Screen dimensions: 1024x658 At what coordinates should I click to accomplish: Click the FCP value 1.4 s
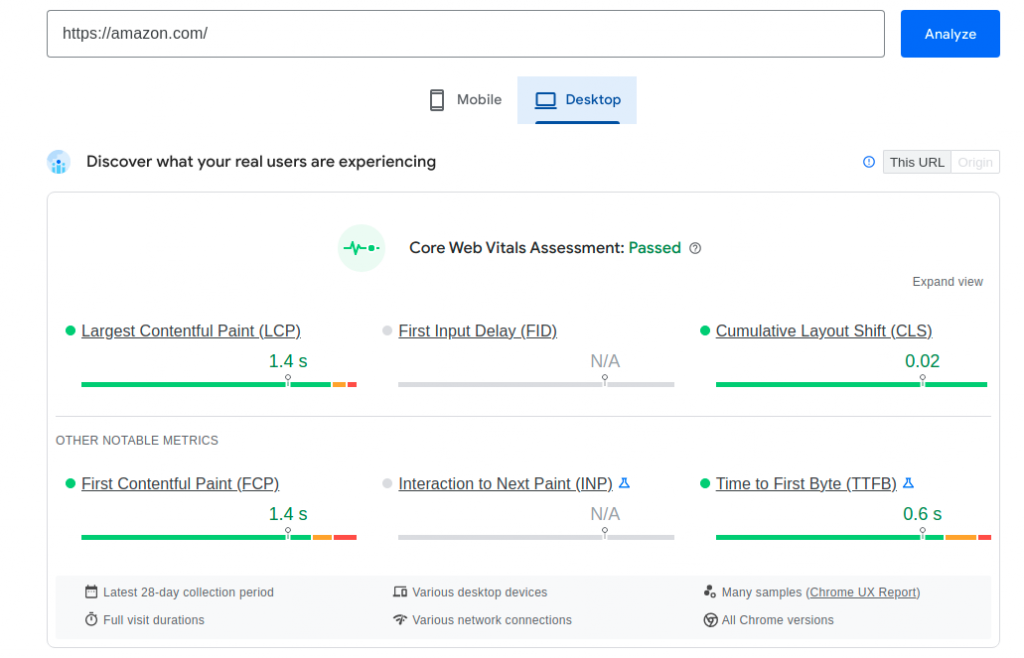pyautogui.click(x=288, y=514)
